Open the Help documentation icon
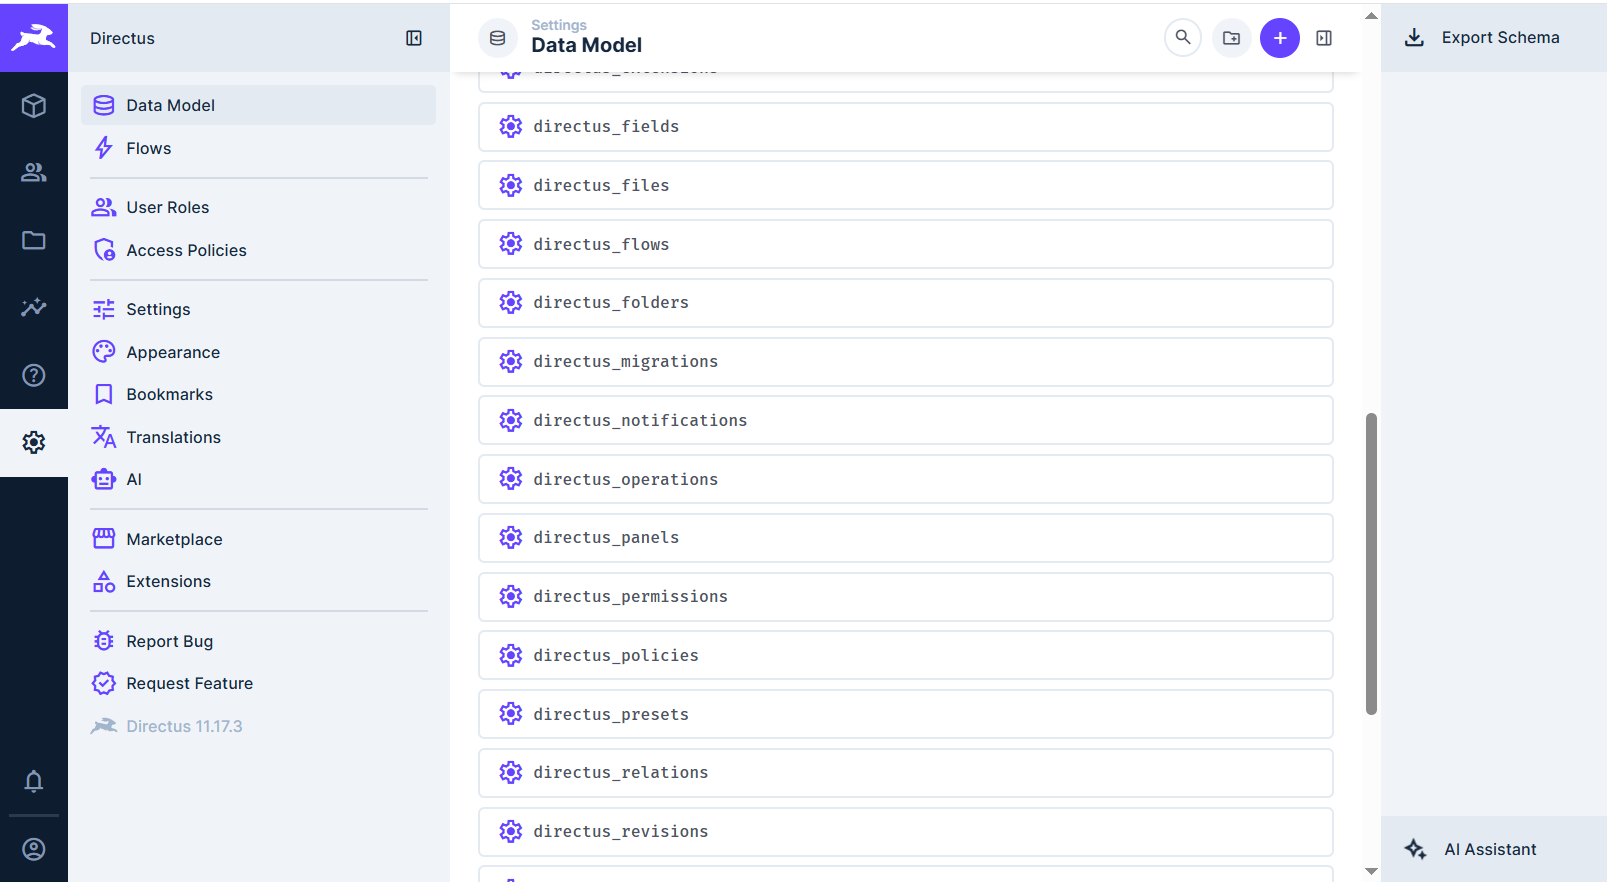Image resolution: width=1607 pixels, height=882 pixels. click(x=34, y=375)
